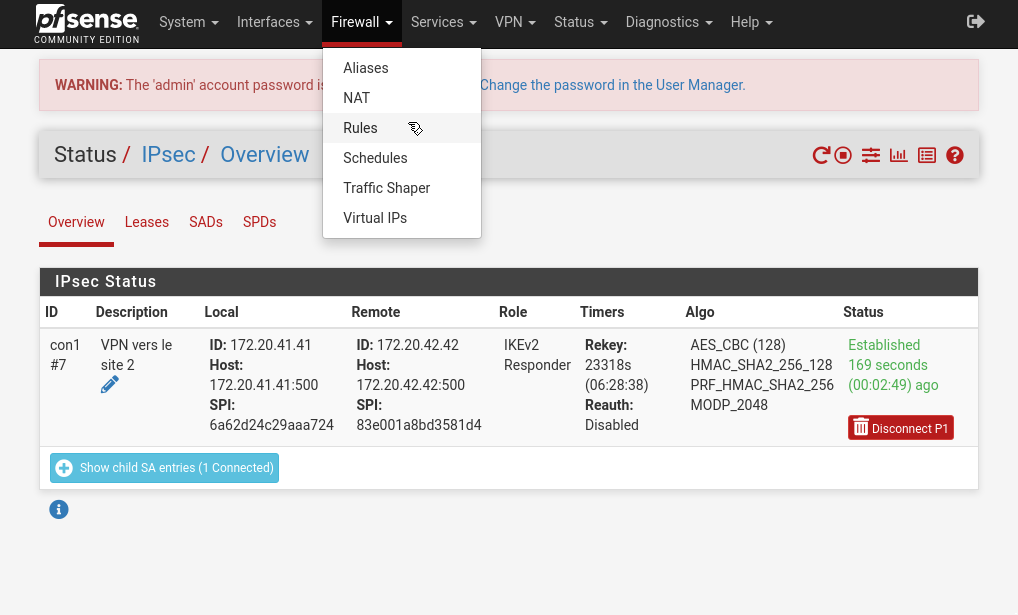Open the status graph chart icon

pyautogui.click(x=899, y=155)
